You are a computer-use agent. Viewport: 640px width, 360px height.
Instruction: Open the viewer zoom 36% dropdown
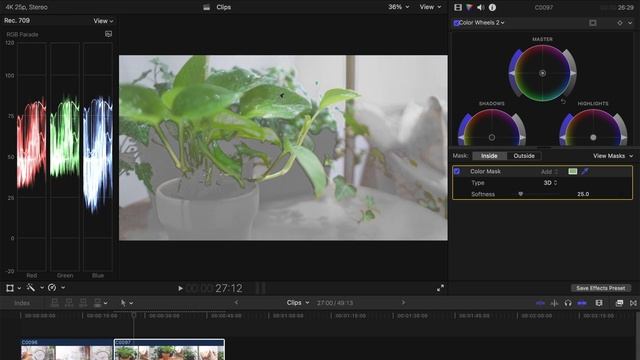(x=398, y=7)
